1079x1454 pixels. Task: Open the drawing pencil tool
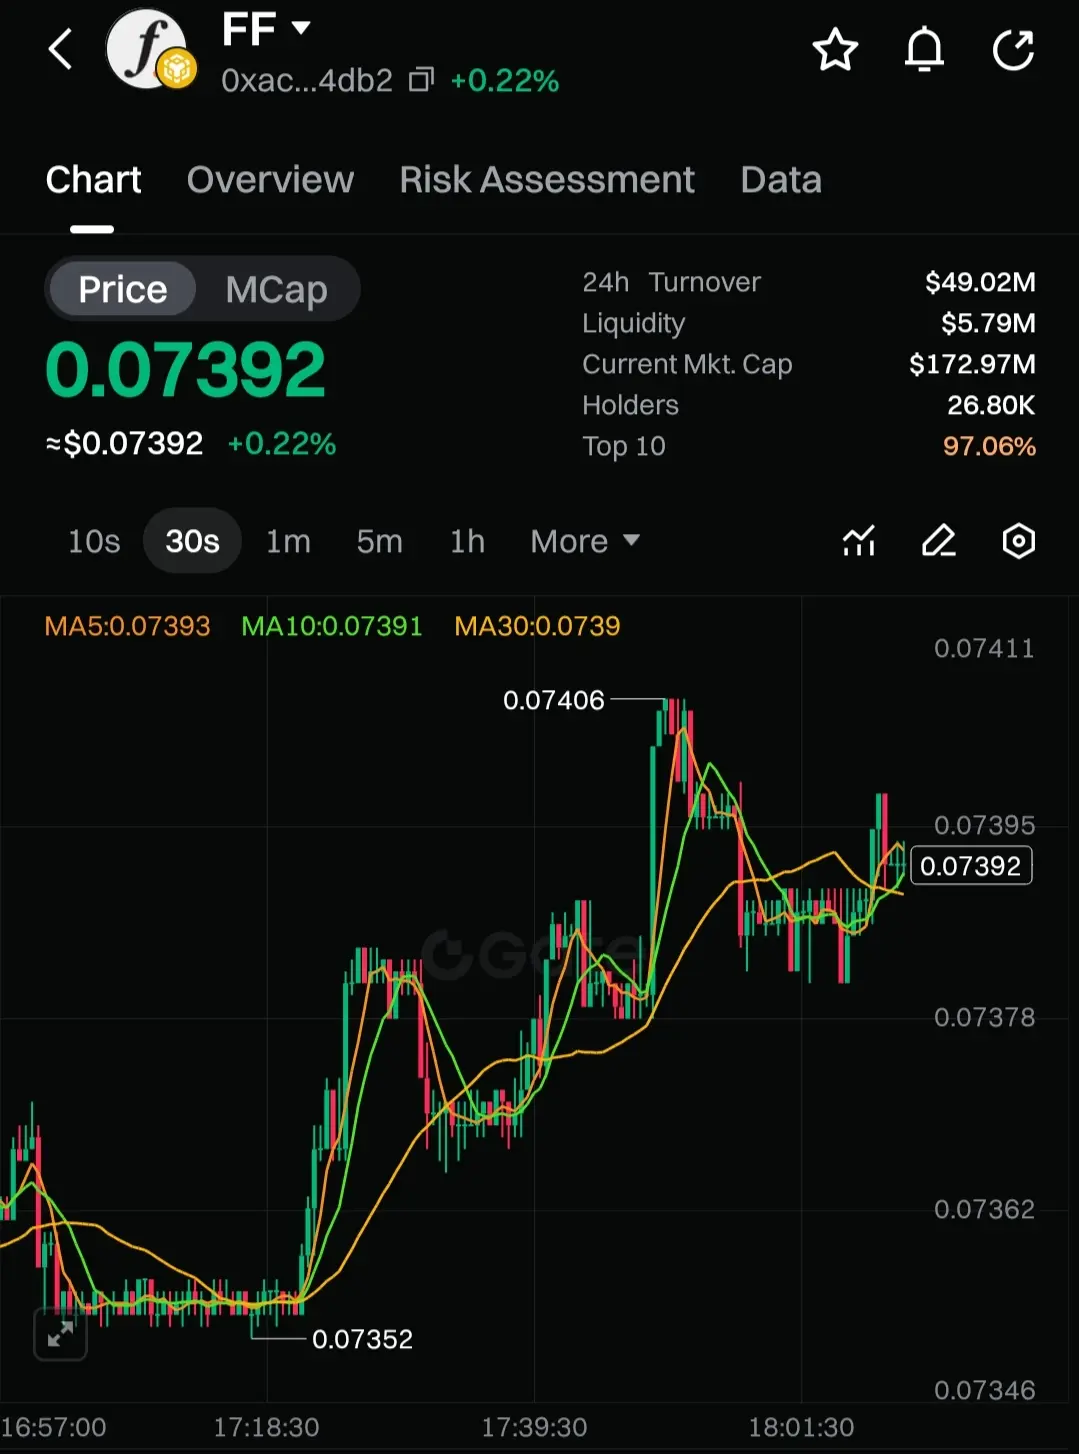[x=938, y=541]
